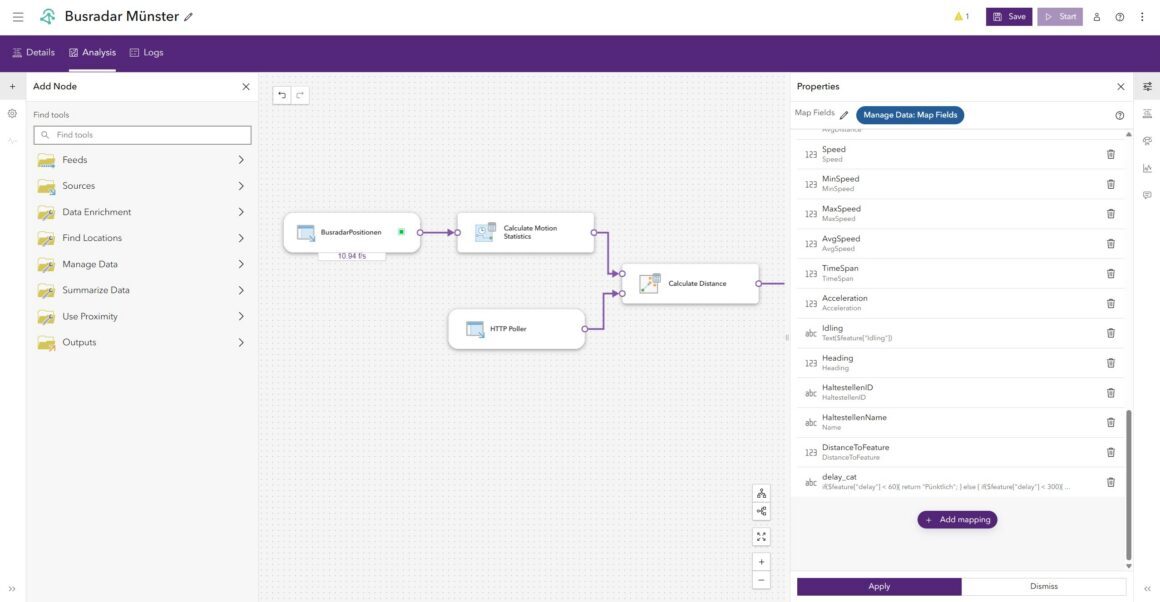Expand the Outputs category
Screen dimensions: 1160x602
coord(142,342)
